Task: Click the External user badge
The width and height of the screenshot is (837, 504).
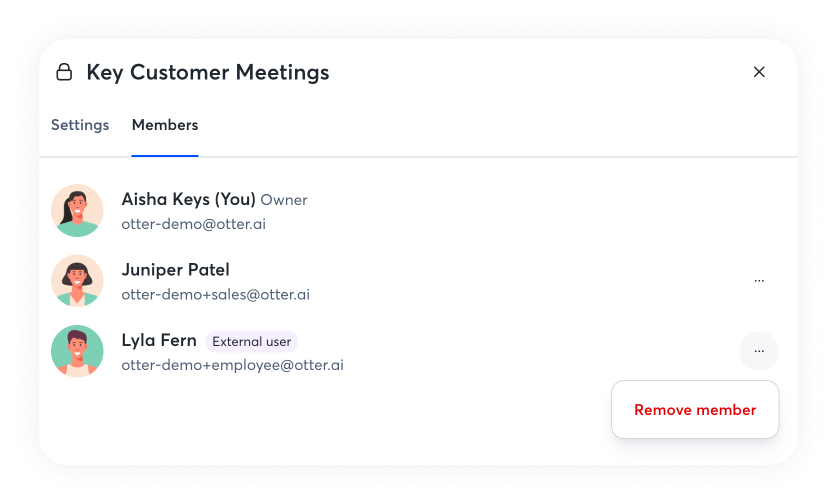Action: [x=252, y=341]
